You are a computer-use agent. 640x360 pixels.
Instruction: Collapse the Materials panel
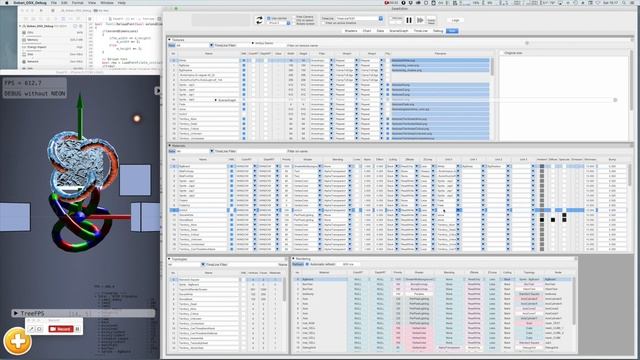[x=169, y=145]
